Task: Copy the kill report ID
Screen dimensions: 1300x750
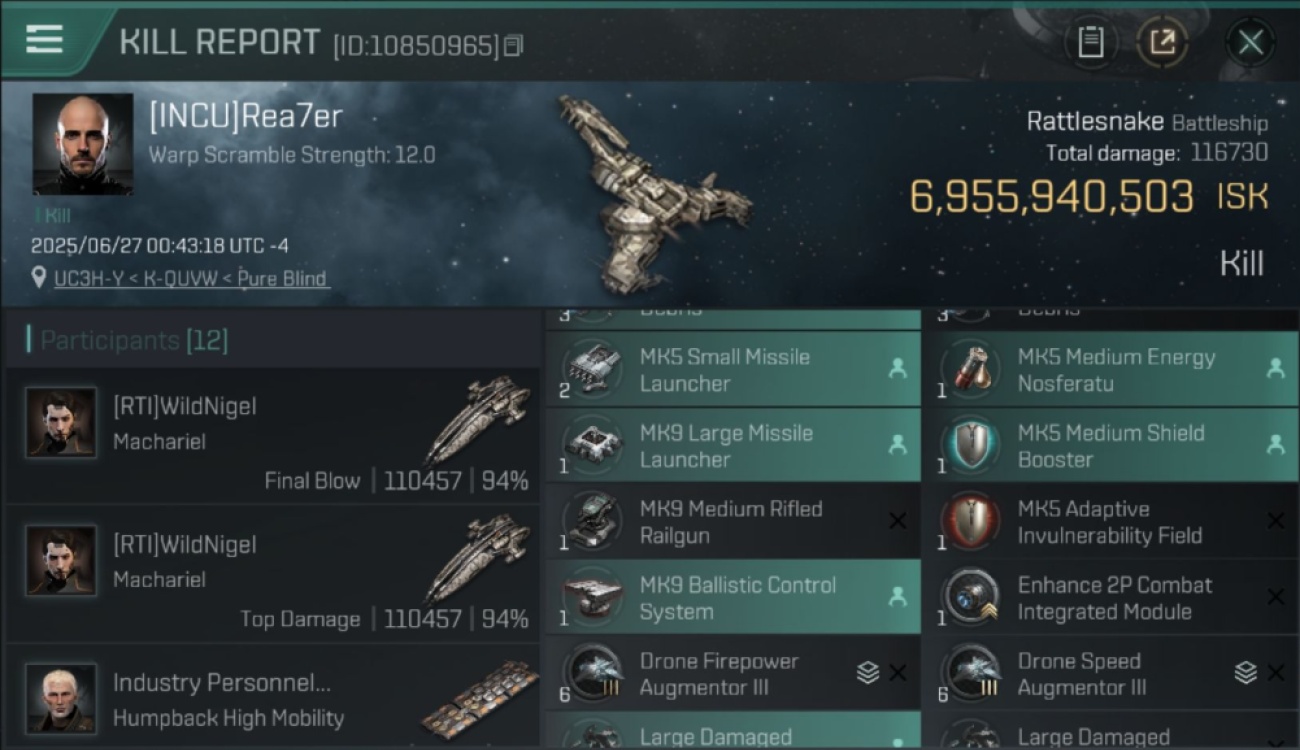Action: coord(513,46)
